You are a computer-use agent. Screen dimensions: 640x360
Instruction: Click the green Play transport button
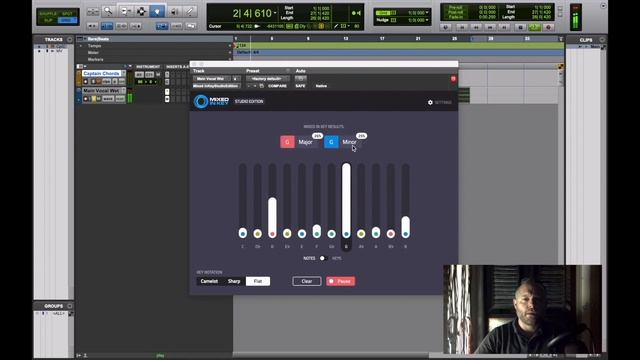click(x=534, y=27)
